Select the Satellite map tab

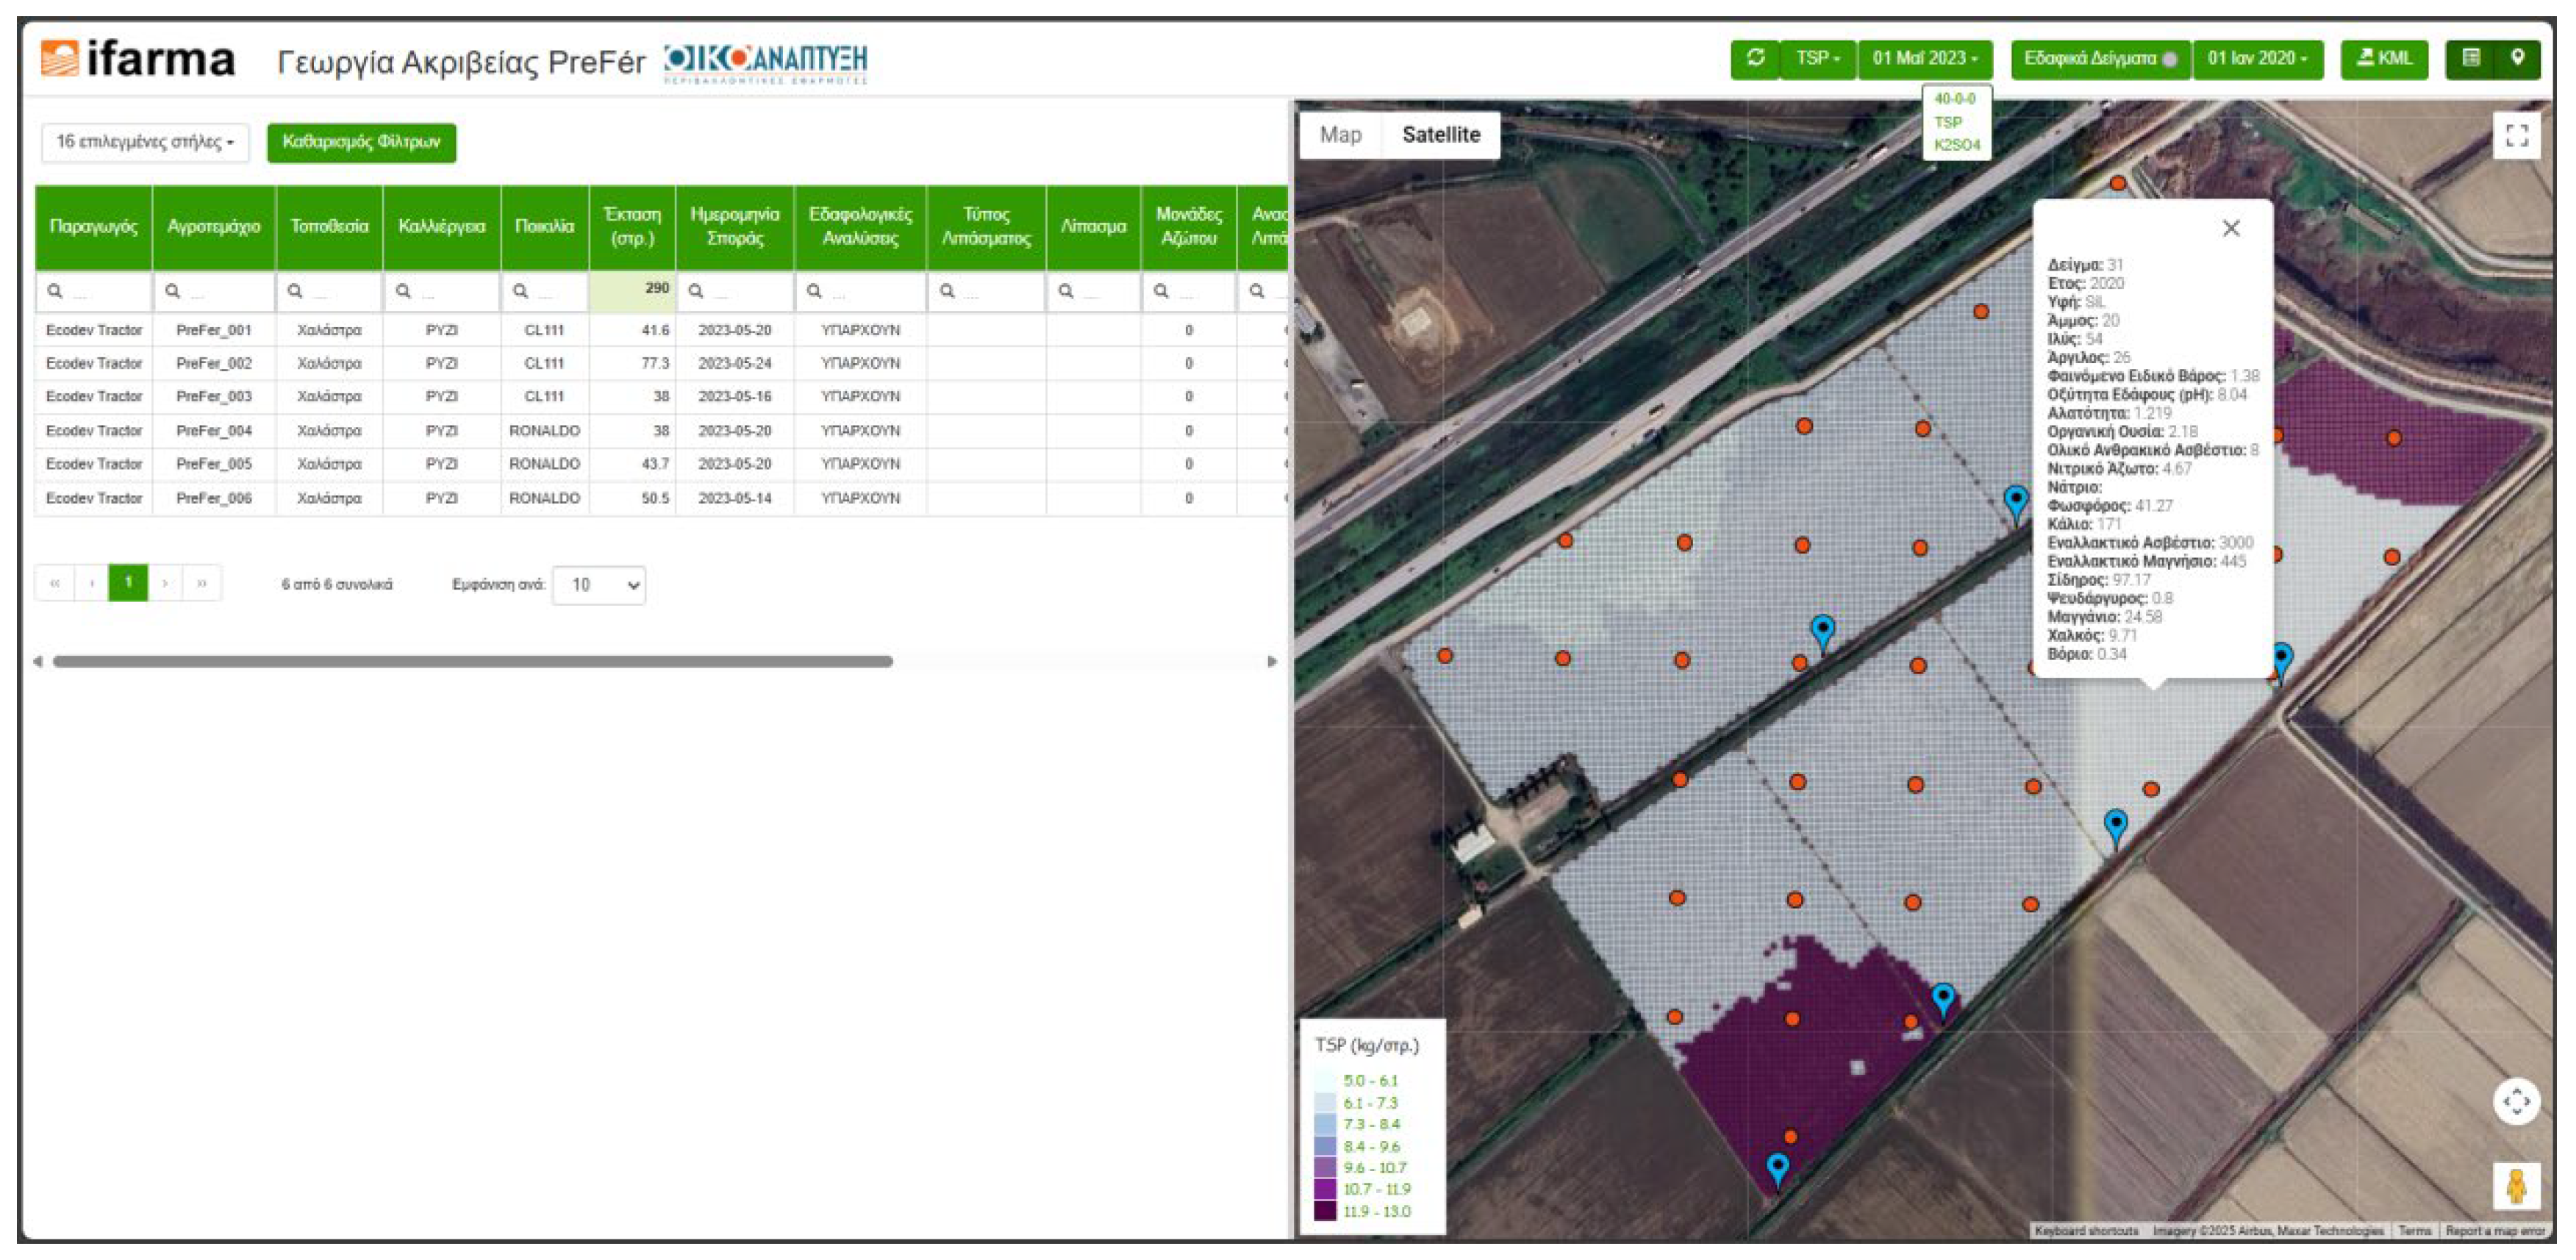click(x=1440, y=135)
